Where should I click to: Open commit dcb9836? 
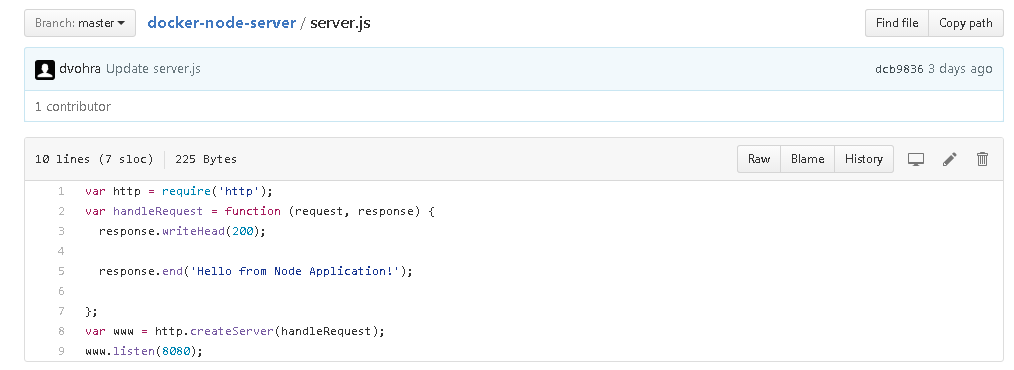[899, 69]
